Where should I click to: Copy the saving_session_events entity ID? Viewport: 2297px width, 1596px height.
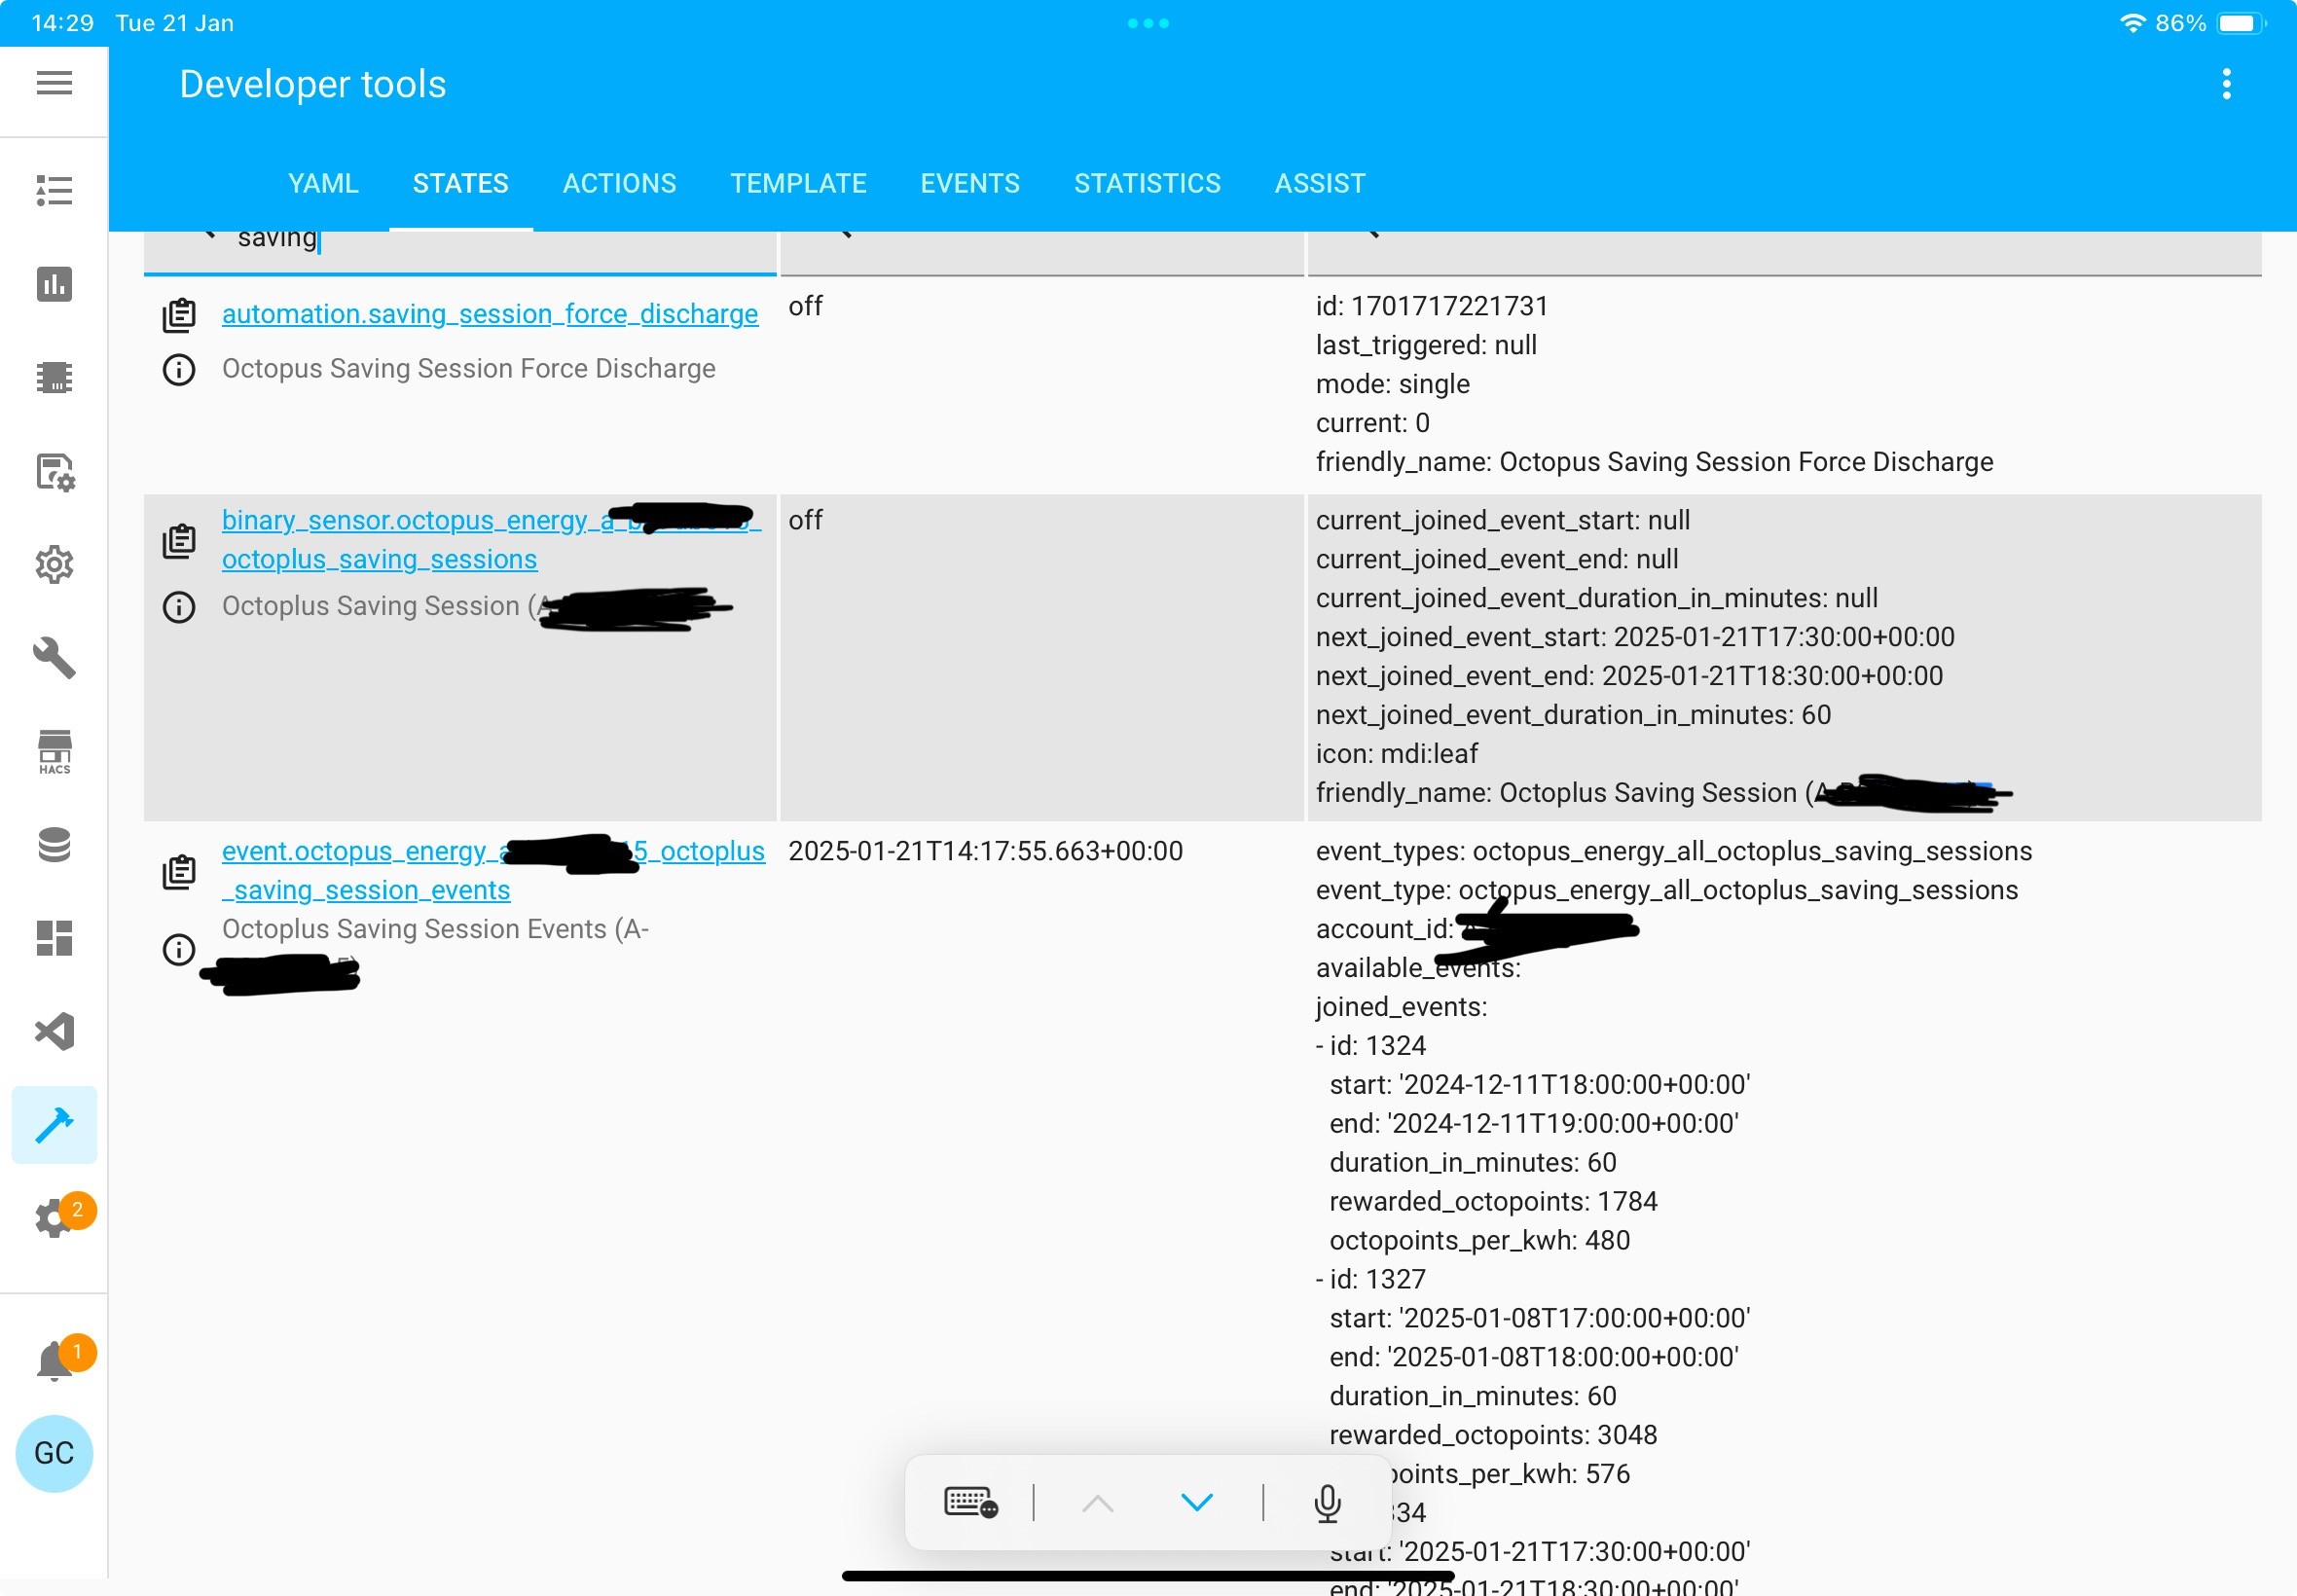pos(179,872)
